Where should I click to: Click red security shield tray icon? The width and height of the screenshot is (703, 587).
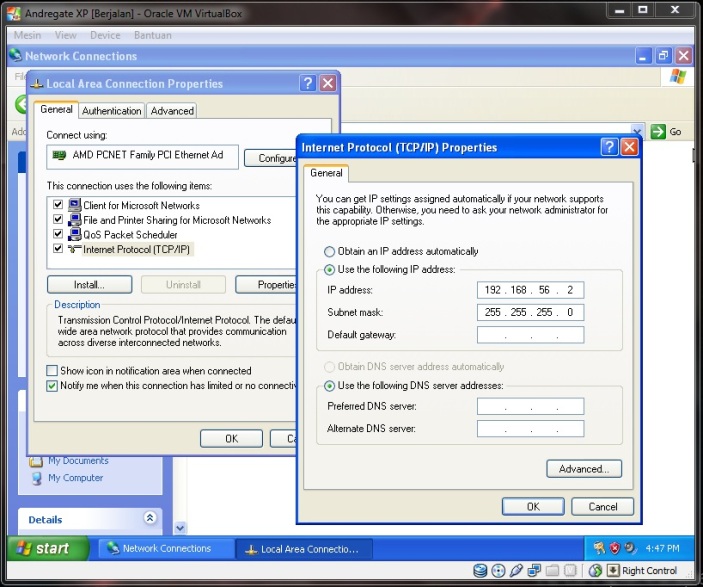click(615, 548)
